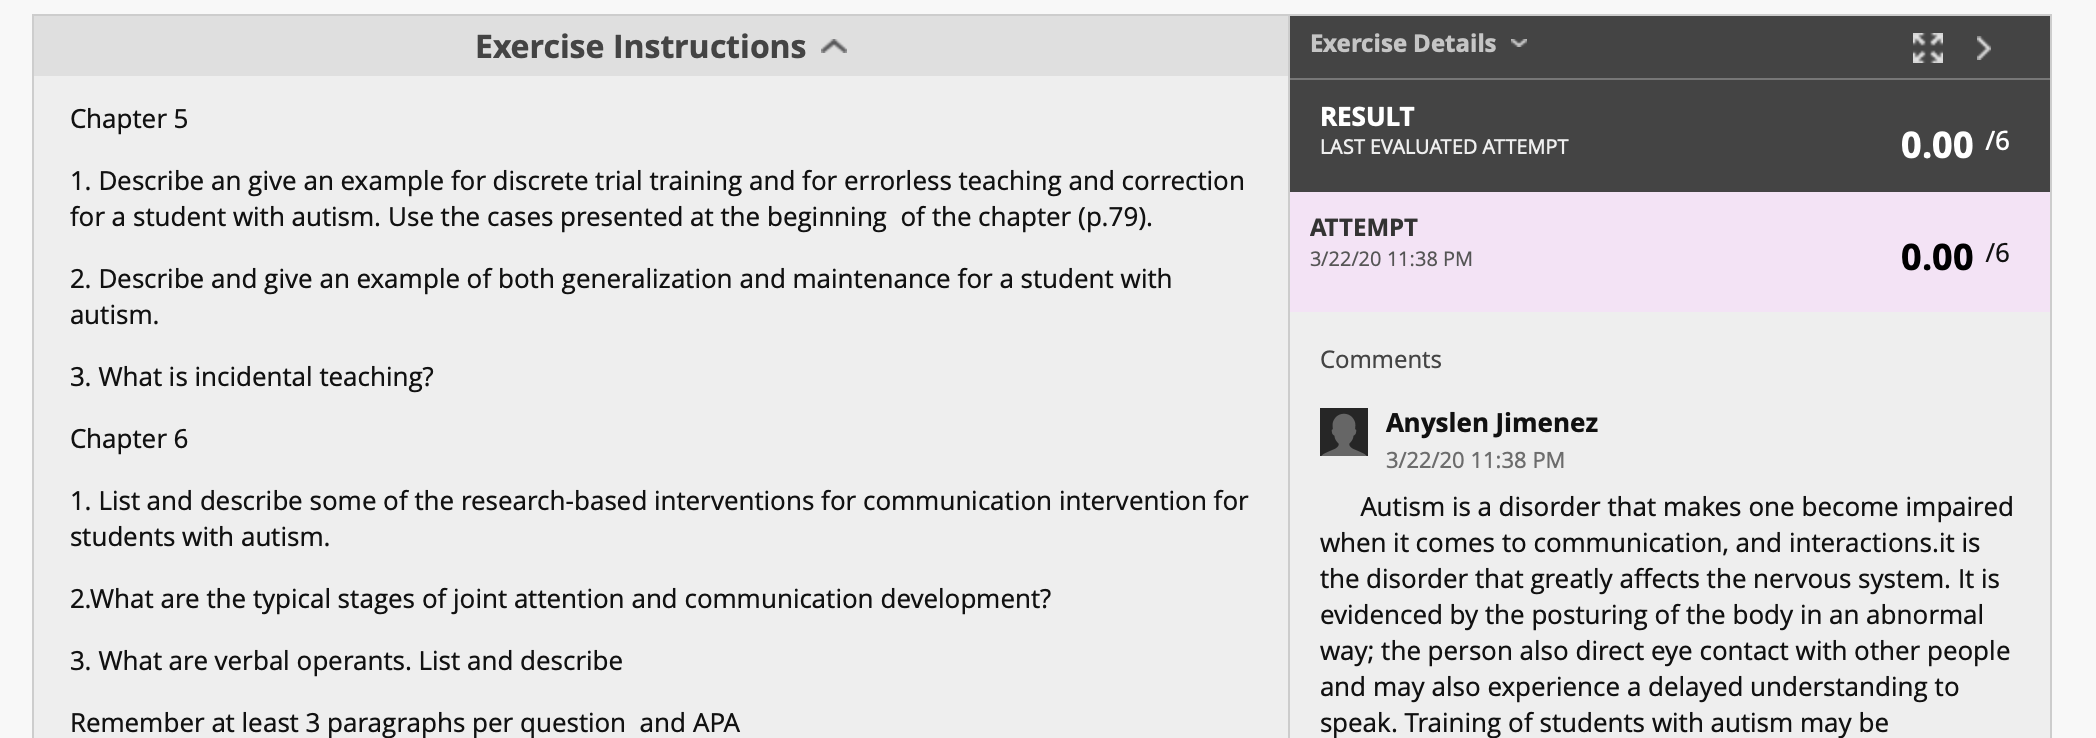The height and width of the screenshot is (738, 2096).
Task: Select the attempt dated 3/22/20 11:38 PM
Action: click(1669, 252)
